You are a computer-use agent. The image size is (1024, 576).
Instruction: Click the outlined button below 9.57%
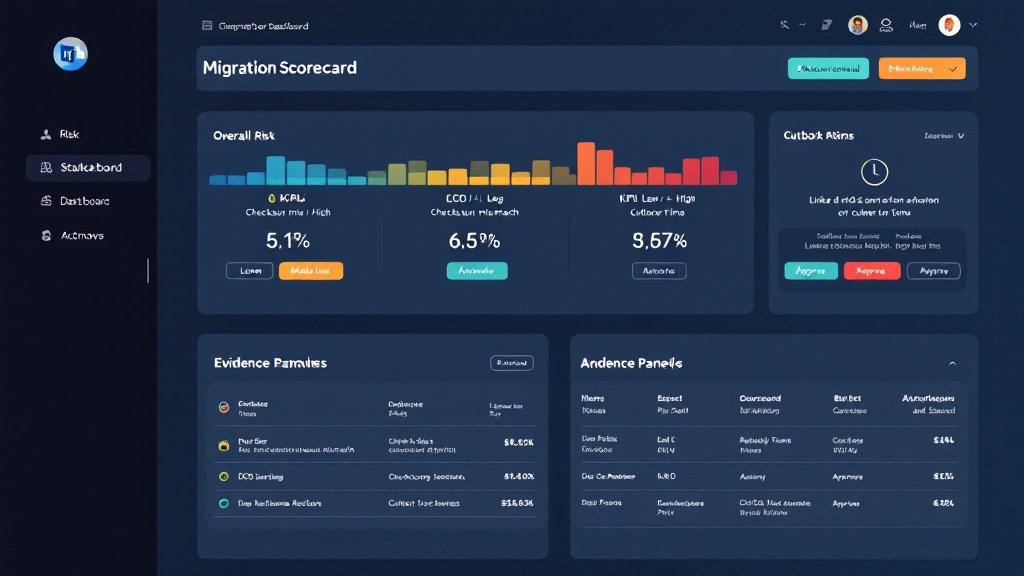point(659,271)
